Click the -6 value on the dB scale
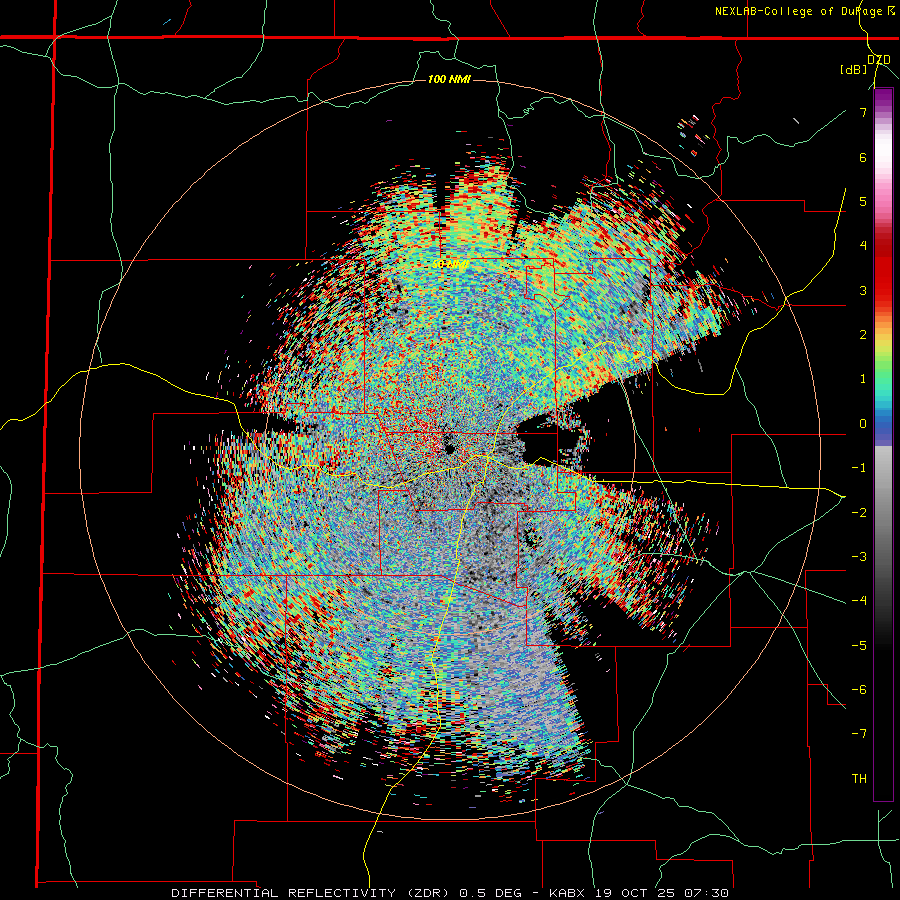Screen dimensions: 900x900 tap(859, 690)
